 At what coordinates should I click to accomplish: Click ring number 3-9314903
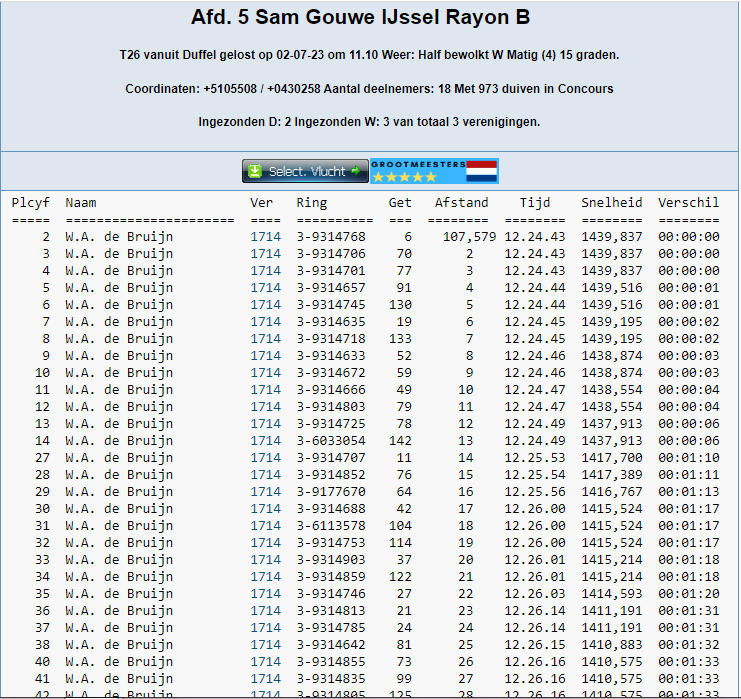tap(331, 560)
